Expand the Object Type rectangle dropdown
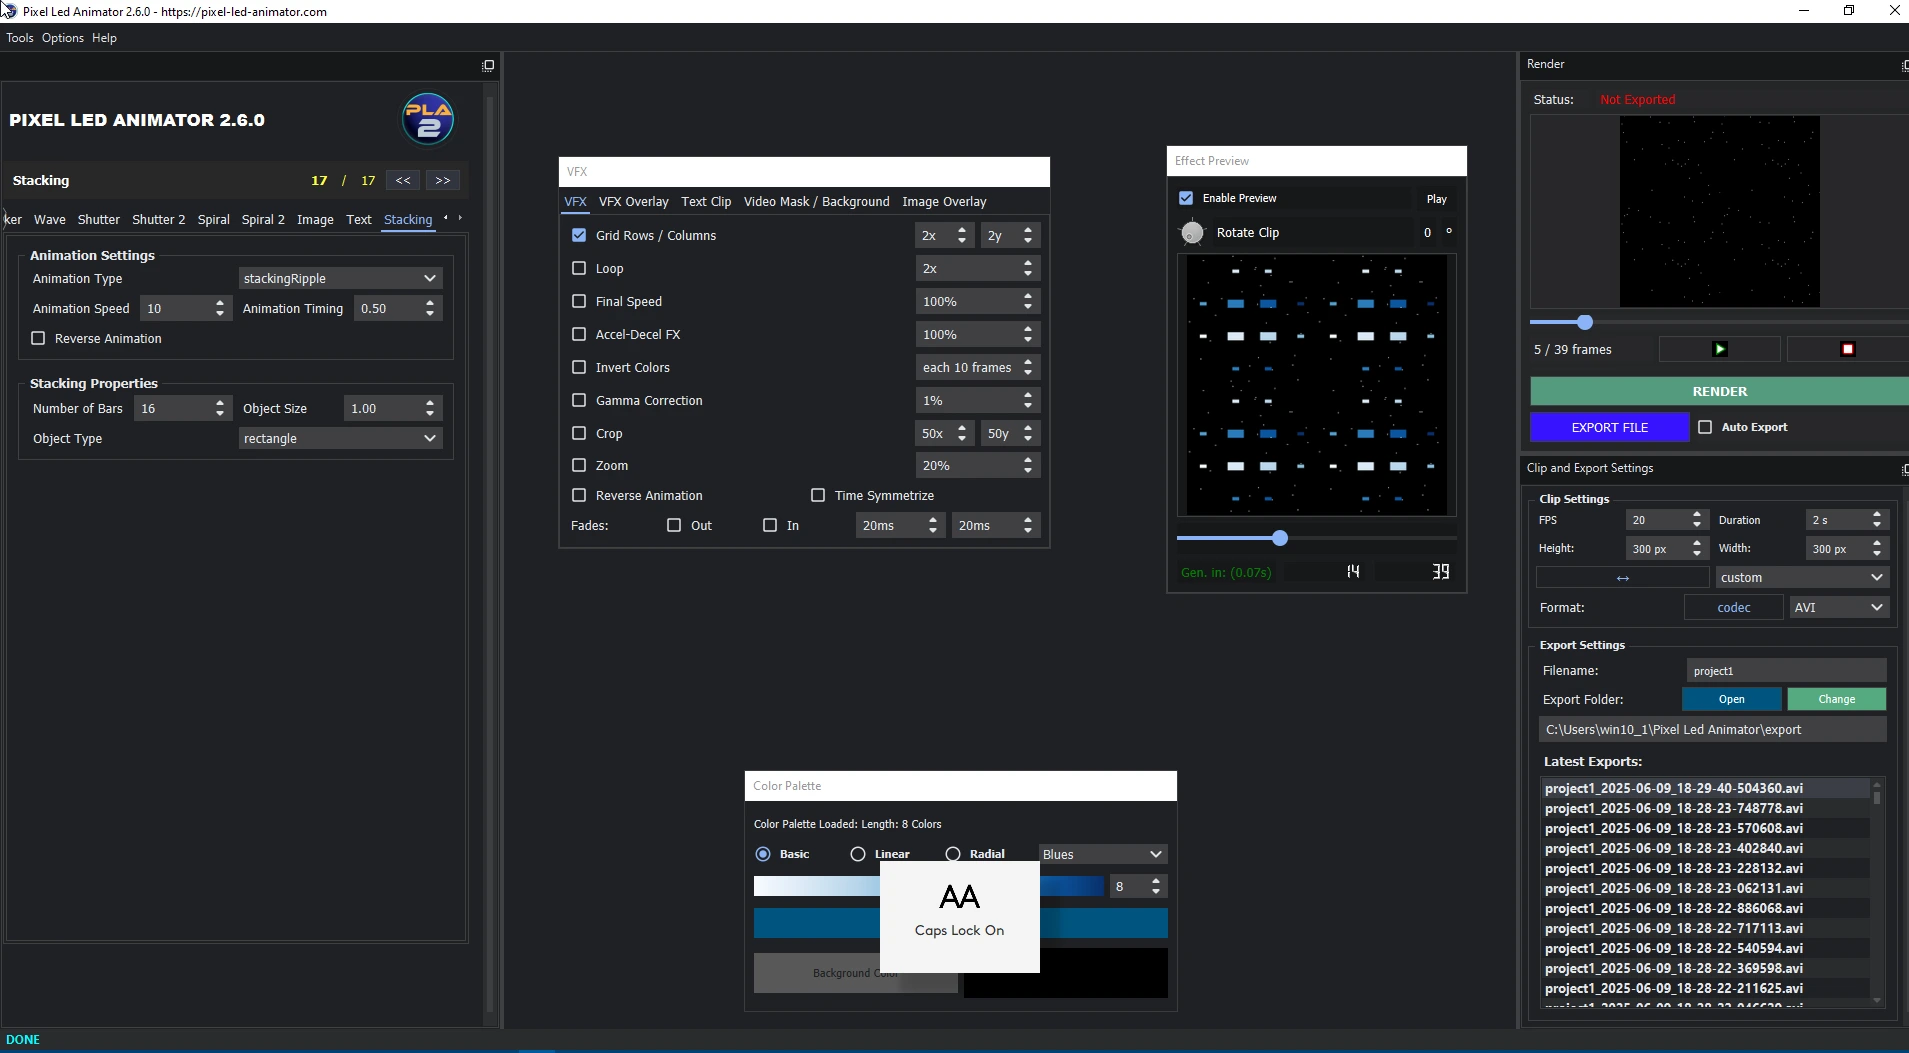Screen dimensions: 1909x1053 340,439
